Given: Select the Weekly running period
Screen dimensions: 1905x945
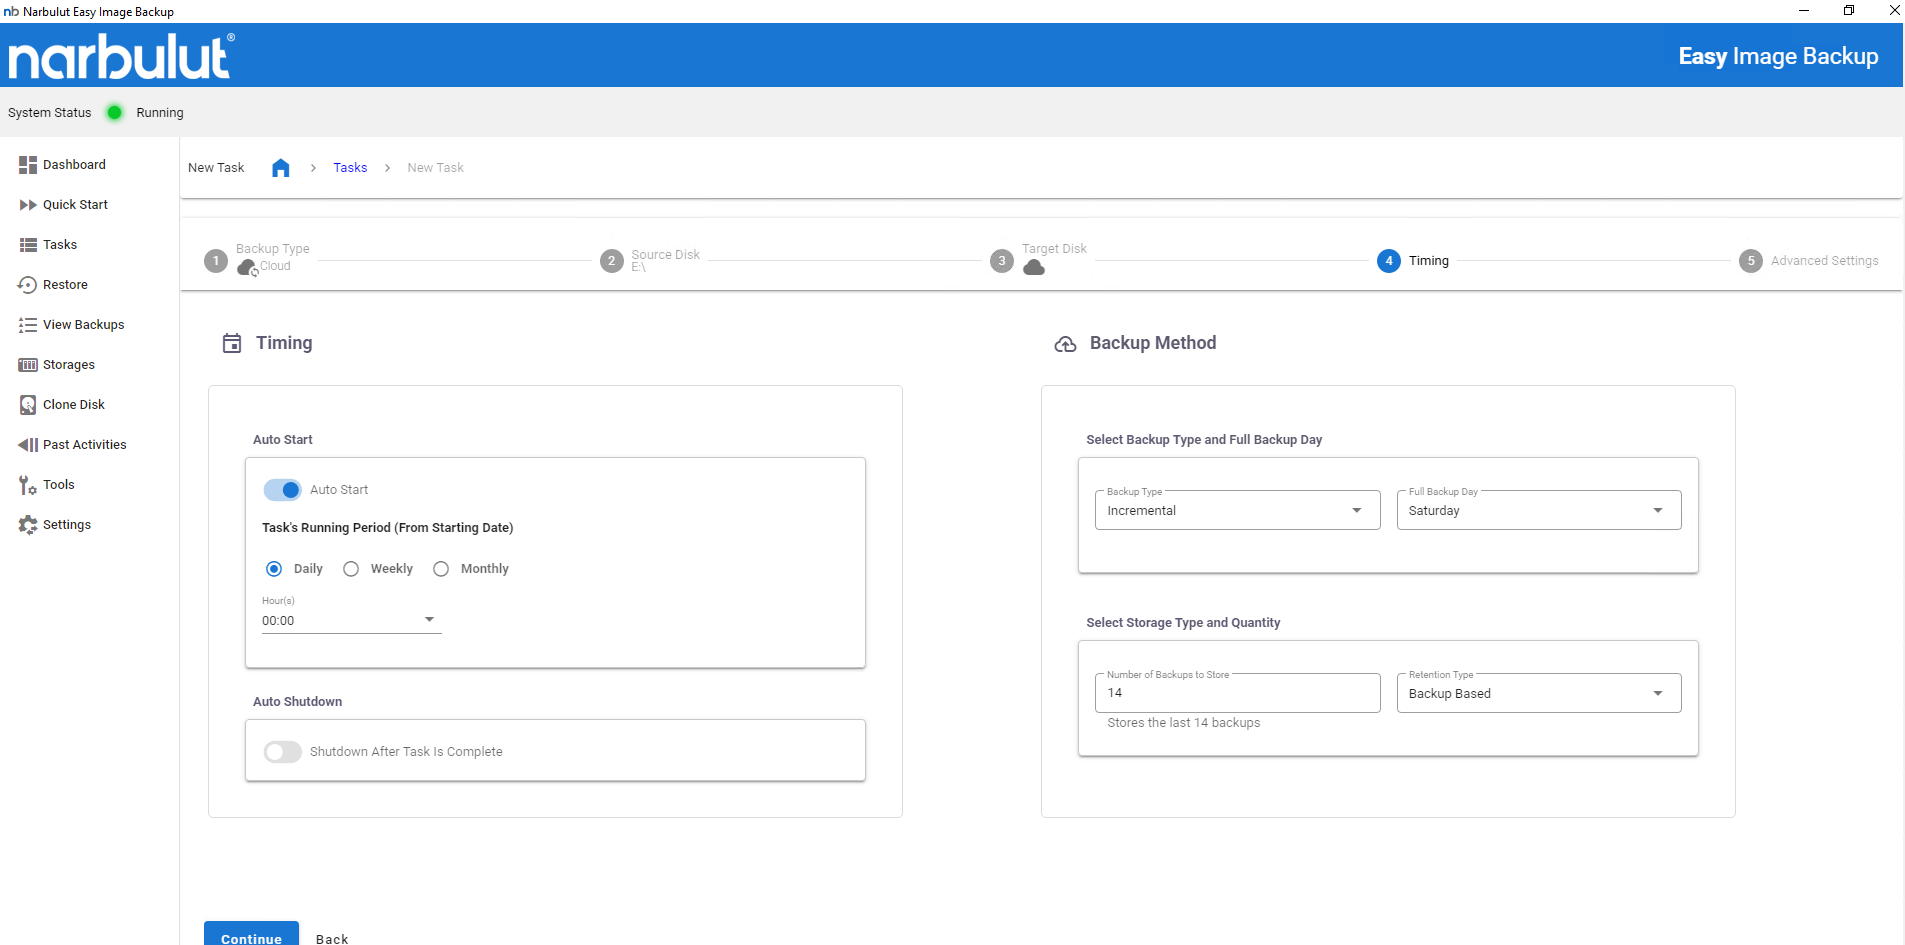Looking at the screenshot, I should pos(351,569).
